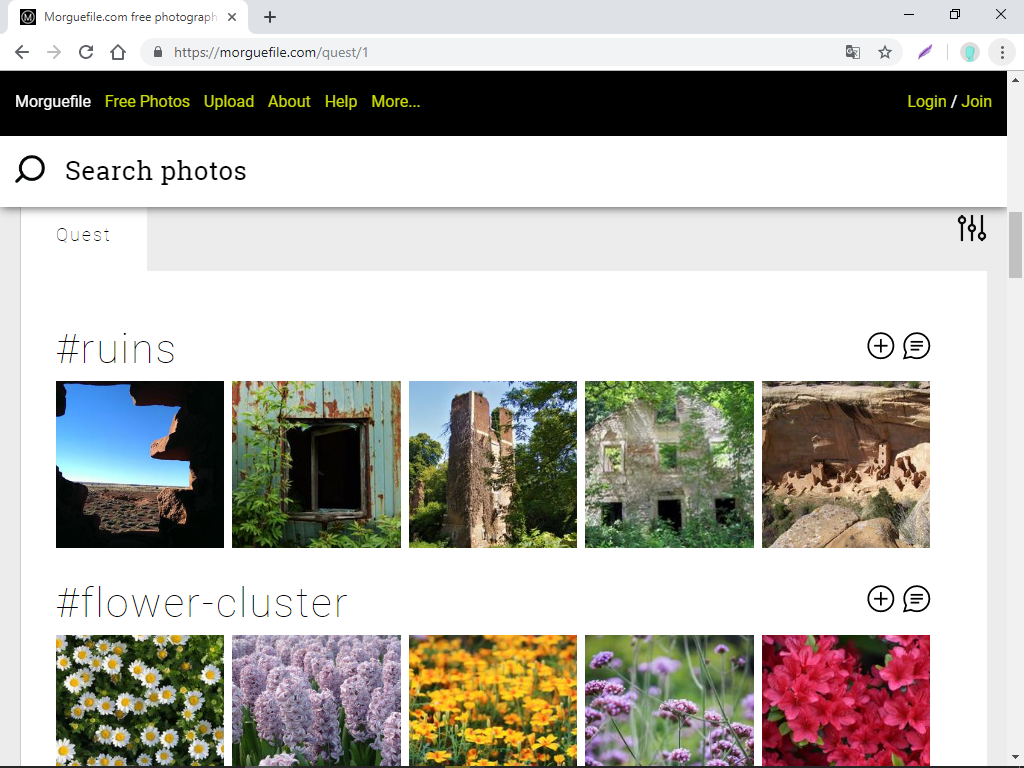Click the scrollbar up arrow
Screen dimensions: 1024x768
[x=1016, y=80]
